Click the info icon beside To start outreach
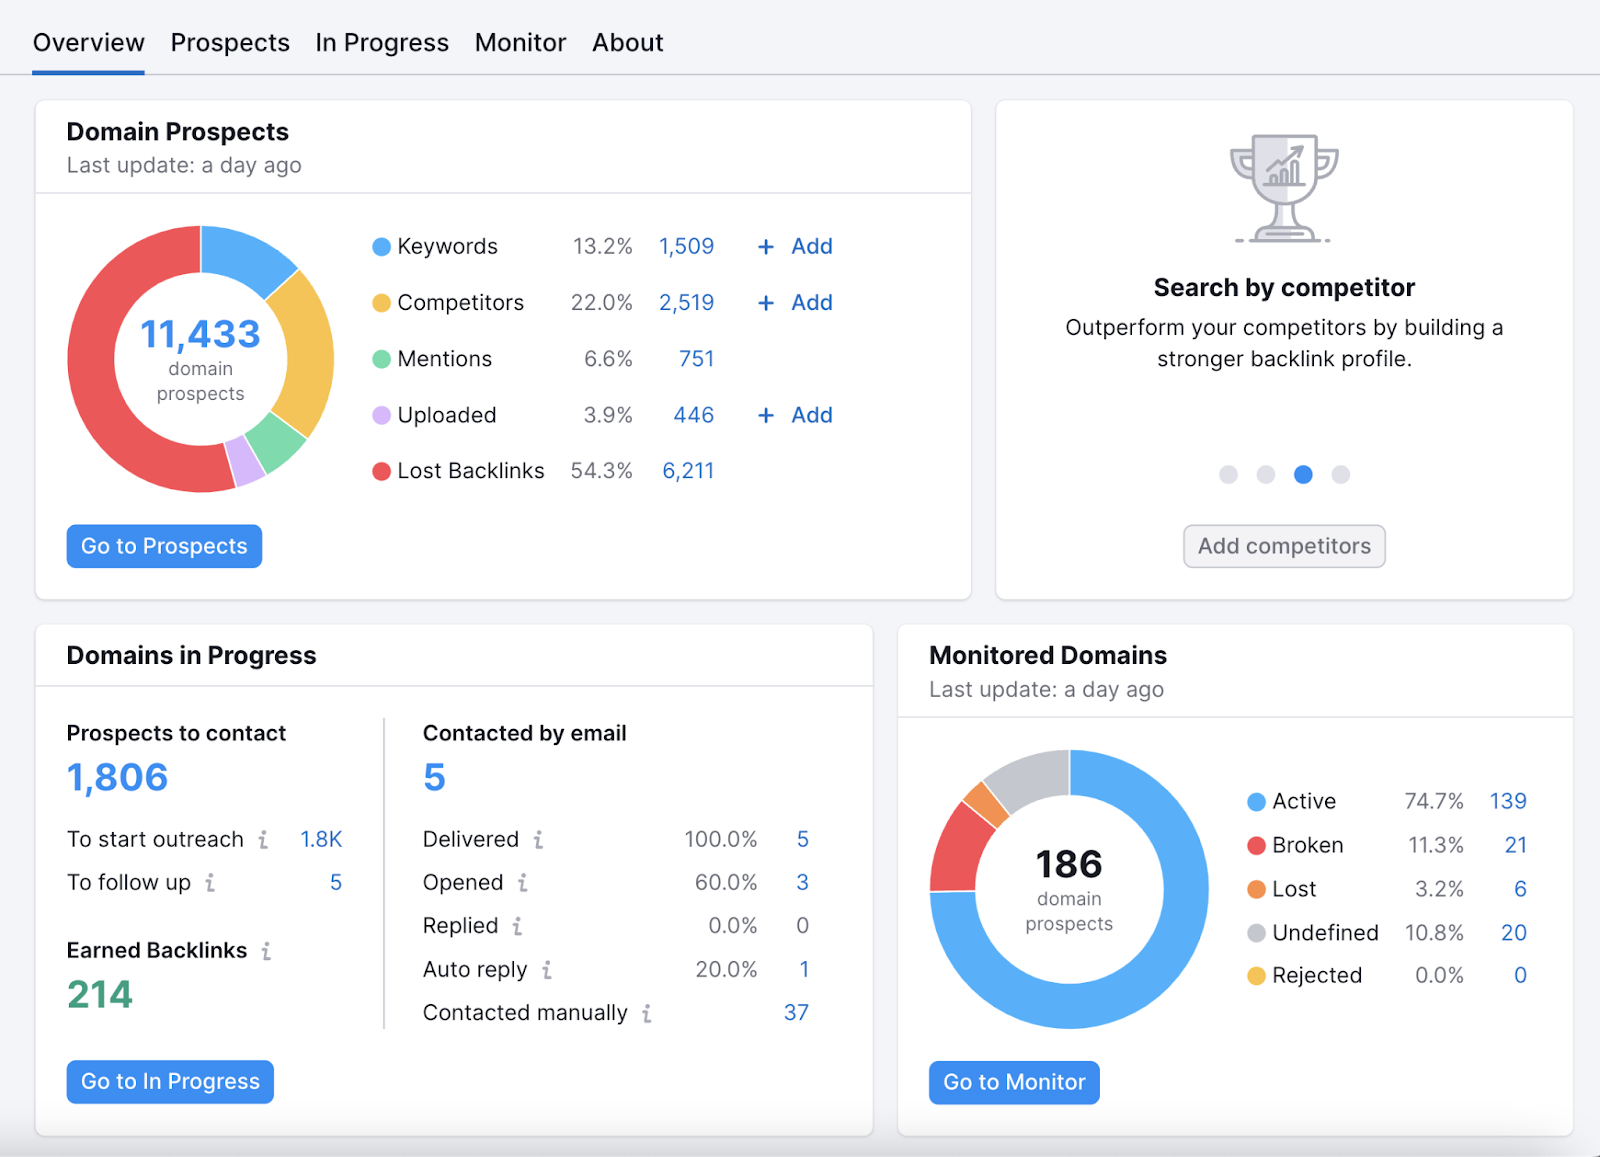Screen dimensions: 1600x1157 263,840
